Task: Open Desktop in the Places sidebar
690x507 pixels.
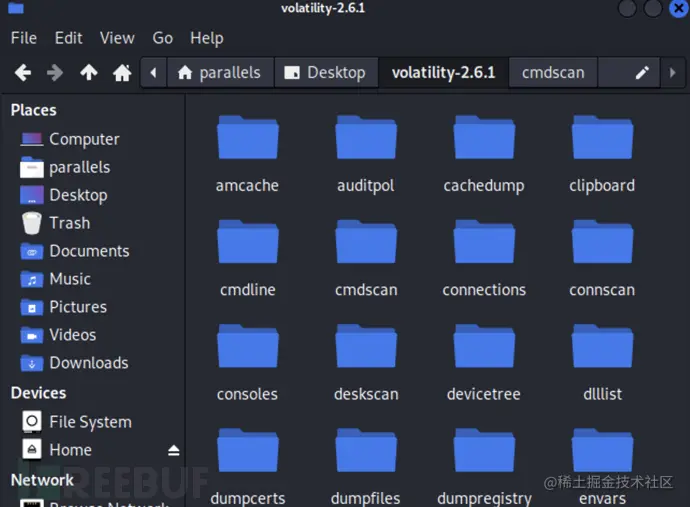Action: (x=64, y=195)
